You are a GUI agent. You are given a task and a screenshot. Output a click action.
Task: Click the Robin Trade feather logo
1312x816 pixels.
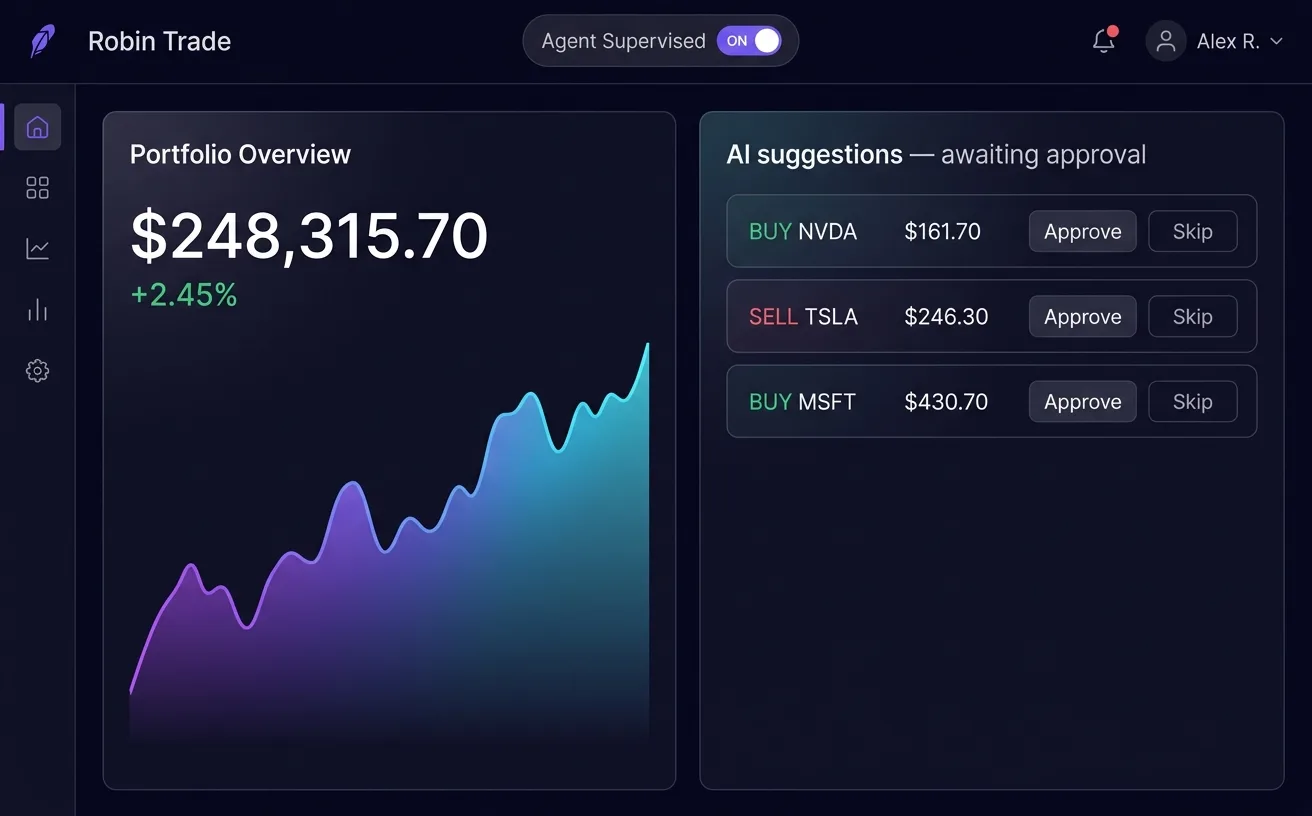pyautogui.click(x=43, y=41)
